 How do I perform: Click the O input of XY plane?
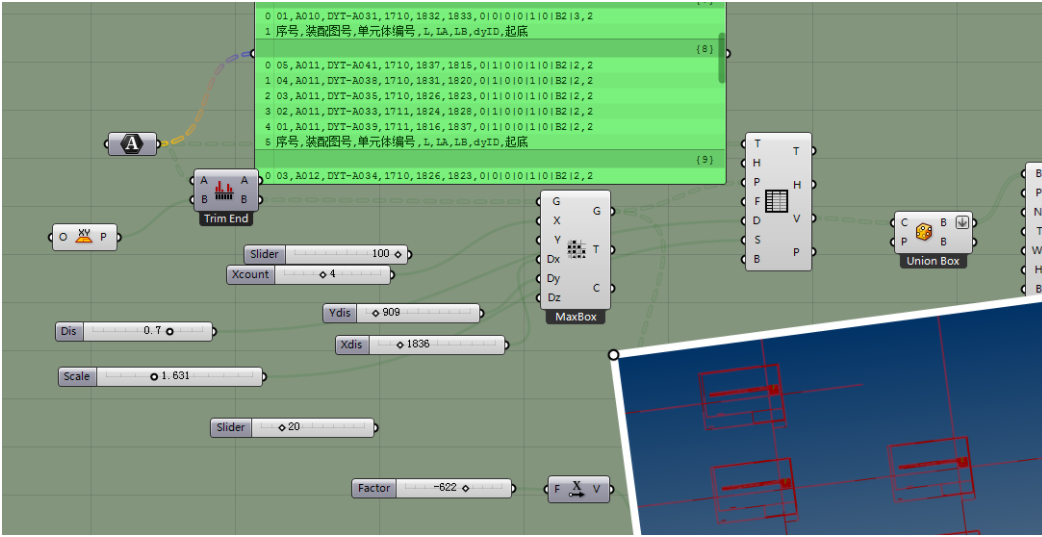(x=63, y=237)
